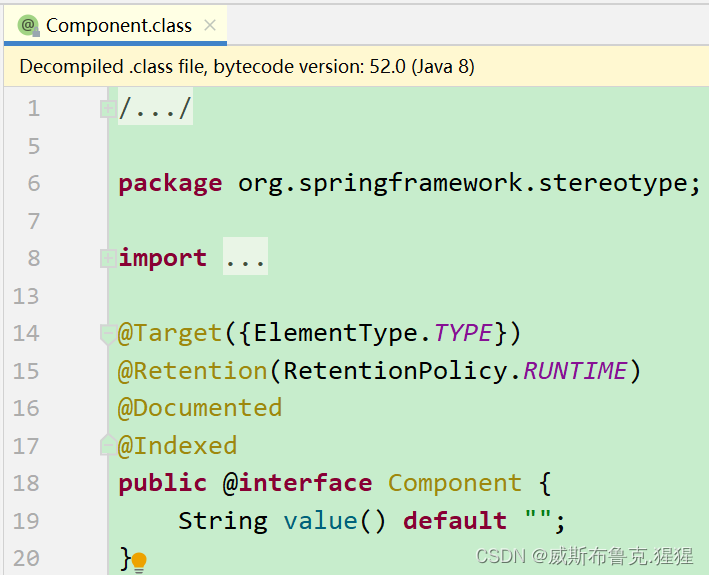Click the RUNTIME enum constant
709x575 pixels.
pos(575,371)
